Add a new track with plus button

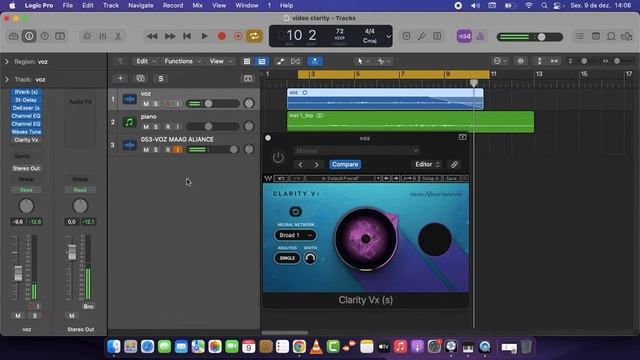[120, 78]
